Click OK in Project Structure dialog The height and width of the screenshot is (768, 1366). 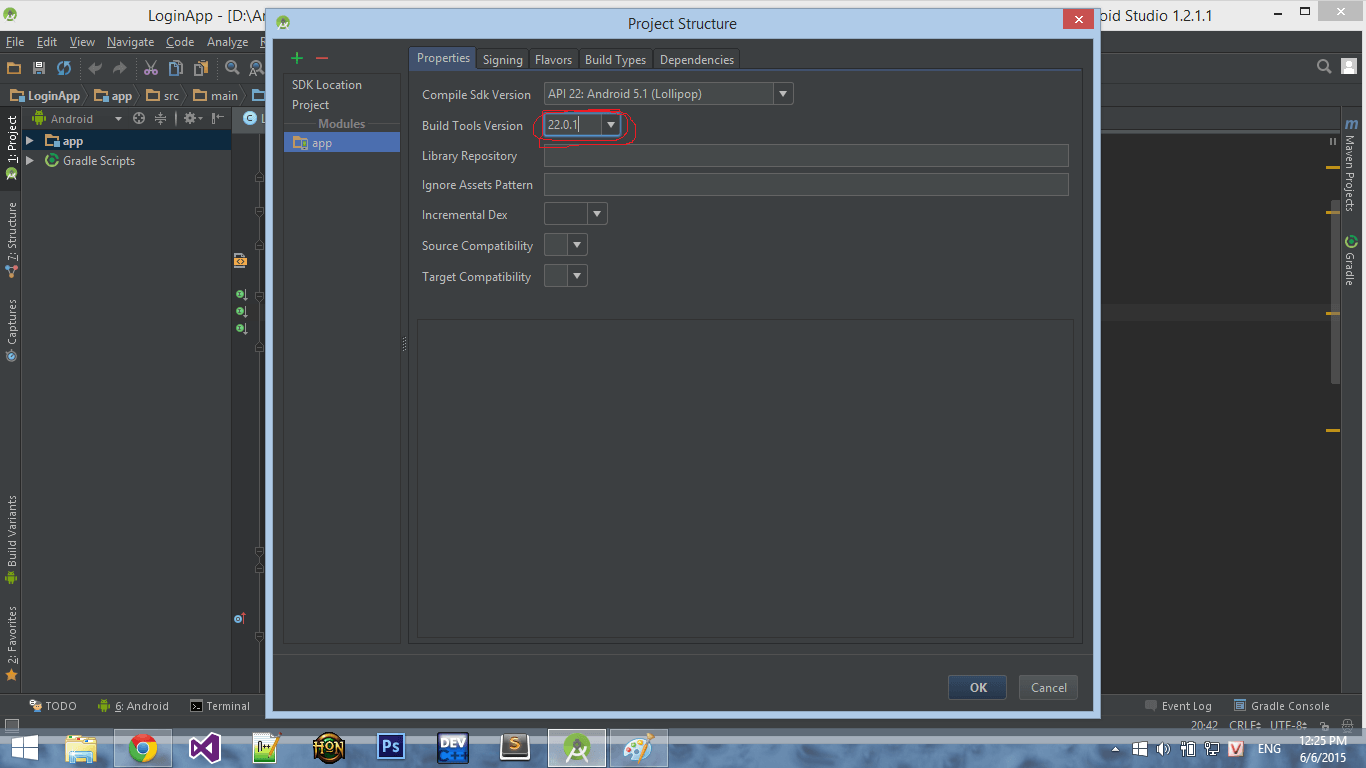978,687
